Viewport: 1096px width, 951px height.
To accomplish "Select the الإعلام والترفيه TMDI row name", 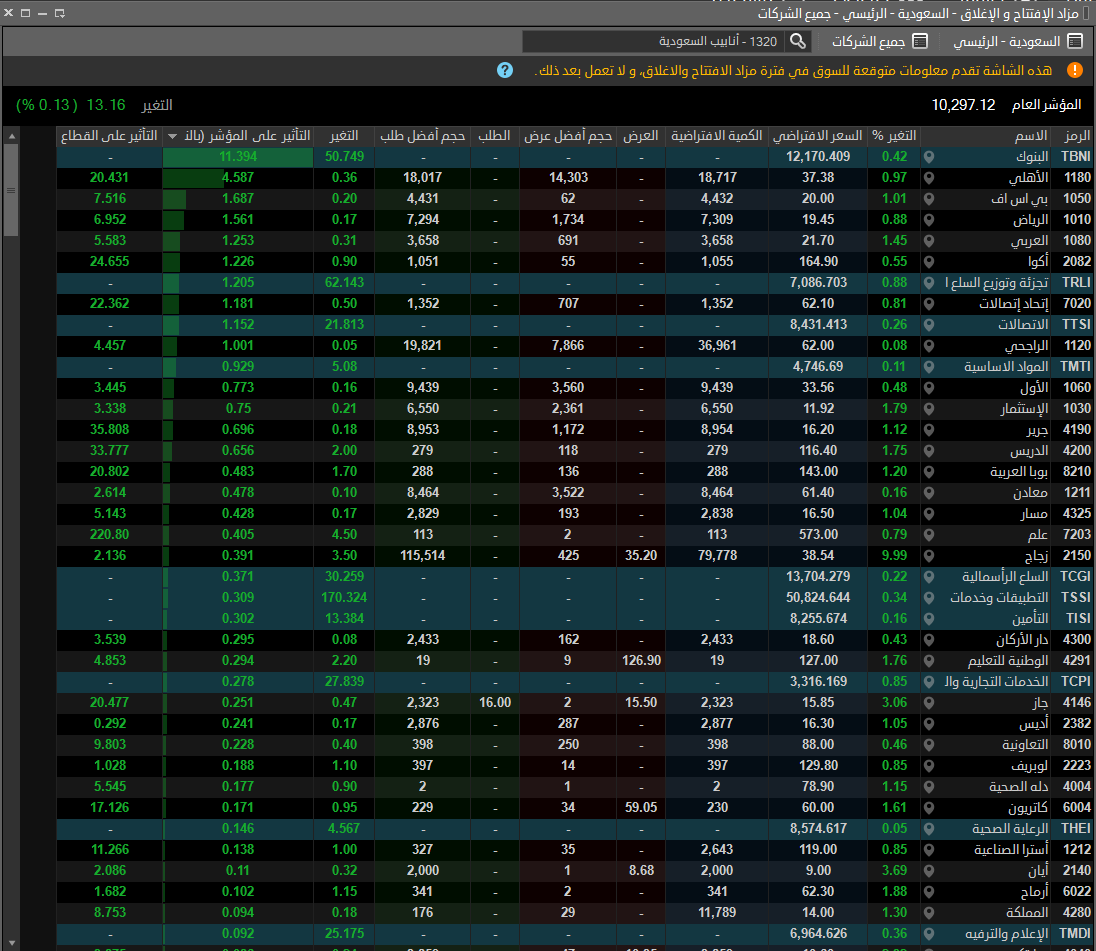I will tap(1007, 934).
